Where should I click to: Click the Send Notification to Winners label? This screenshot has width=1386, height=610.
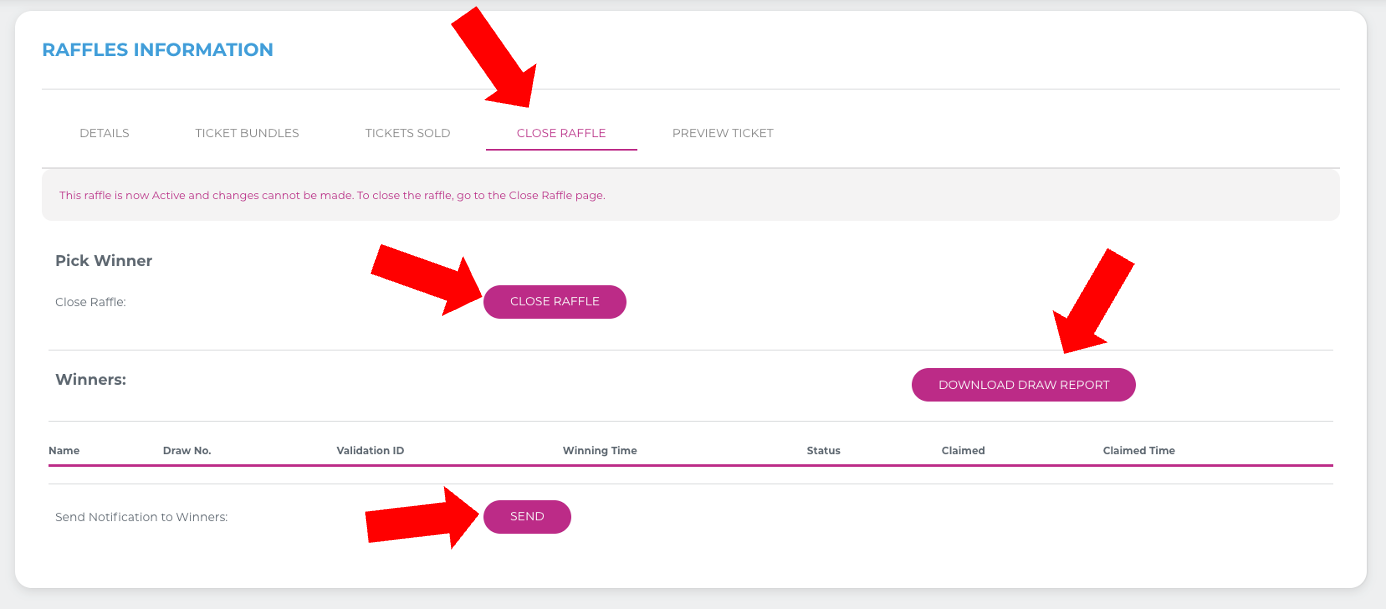pos(141,518)
